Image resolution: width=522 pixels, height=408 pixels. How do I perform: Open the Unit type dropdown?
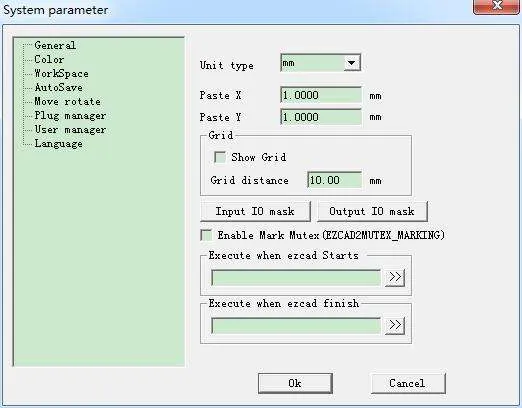[x=352, y=63]
